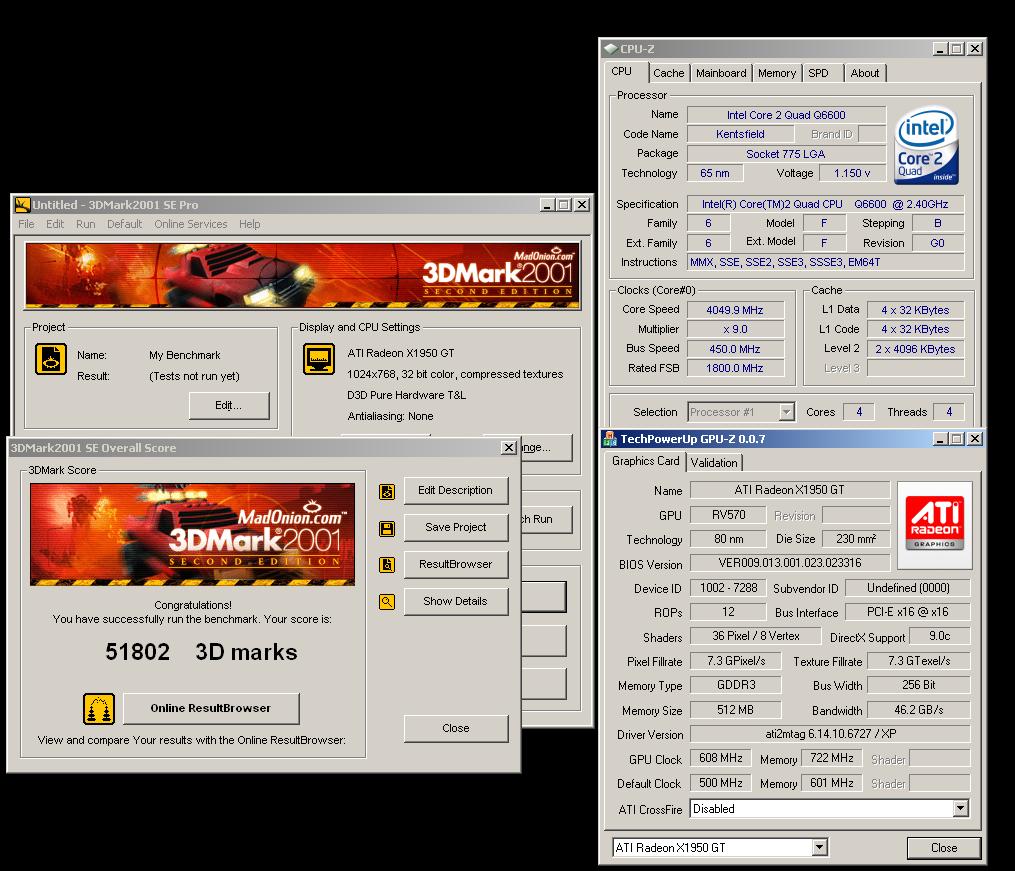Click the Save Project button
Image resolution: width=1015 pixels, height=871 pixels.
click(456, 527)
